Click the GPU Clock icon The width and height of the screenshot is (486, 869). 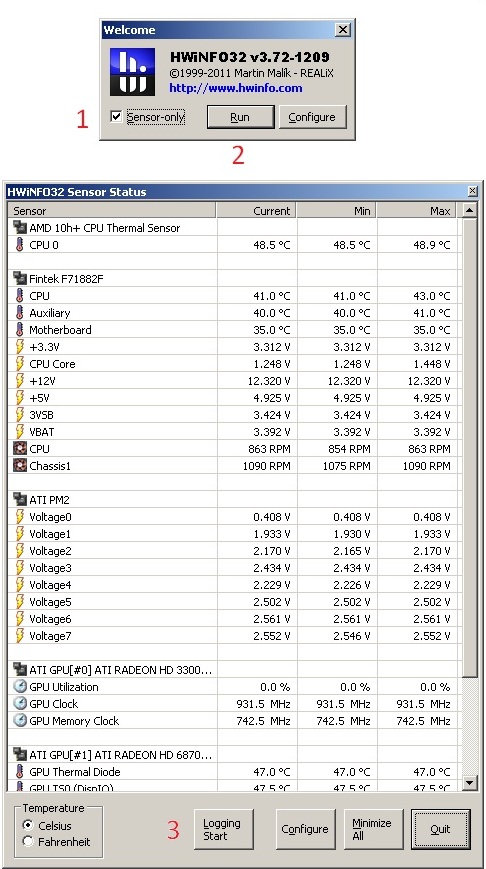click(x=20, y=704)
